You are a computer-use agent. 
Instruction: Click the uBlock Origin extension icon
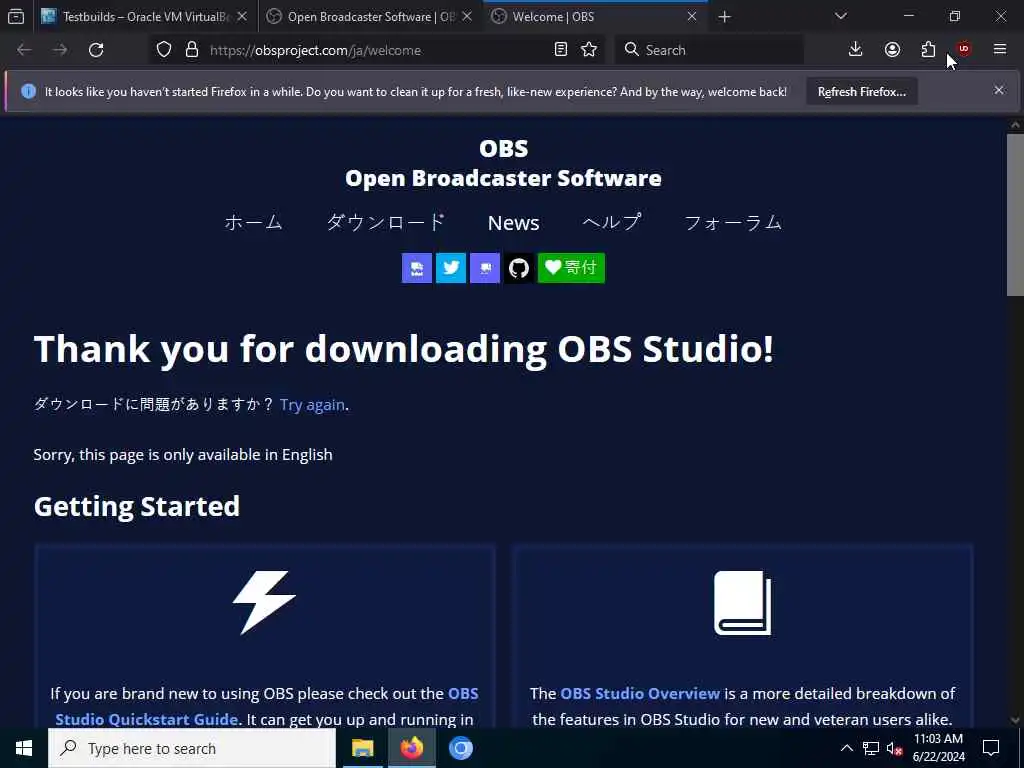click(x=963, y=50)
